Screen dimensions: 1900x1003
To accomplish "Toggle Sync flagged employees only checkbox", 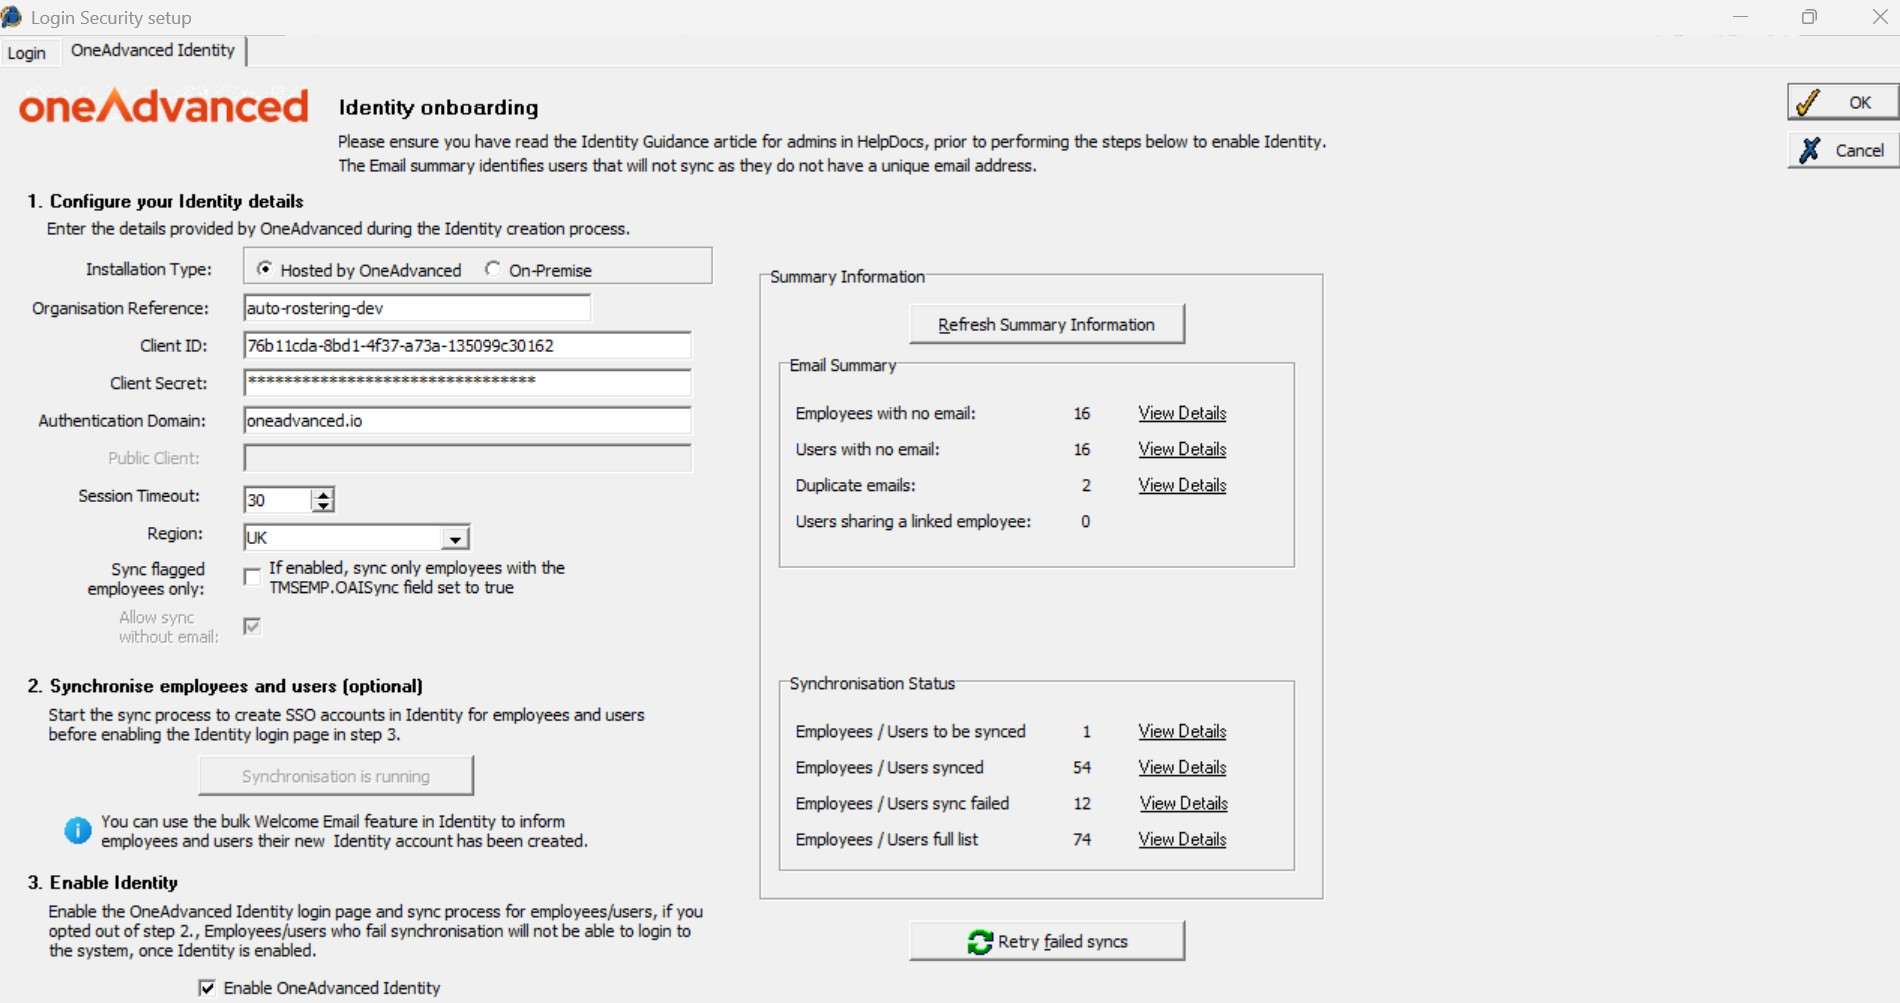I will [x=252, y=577].
